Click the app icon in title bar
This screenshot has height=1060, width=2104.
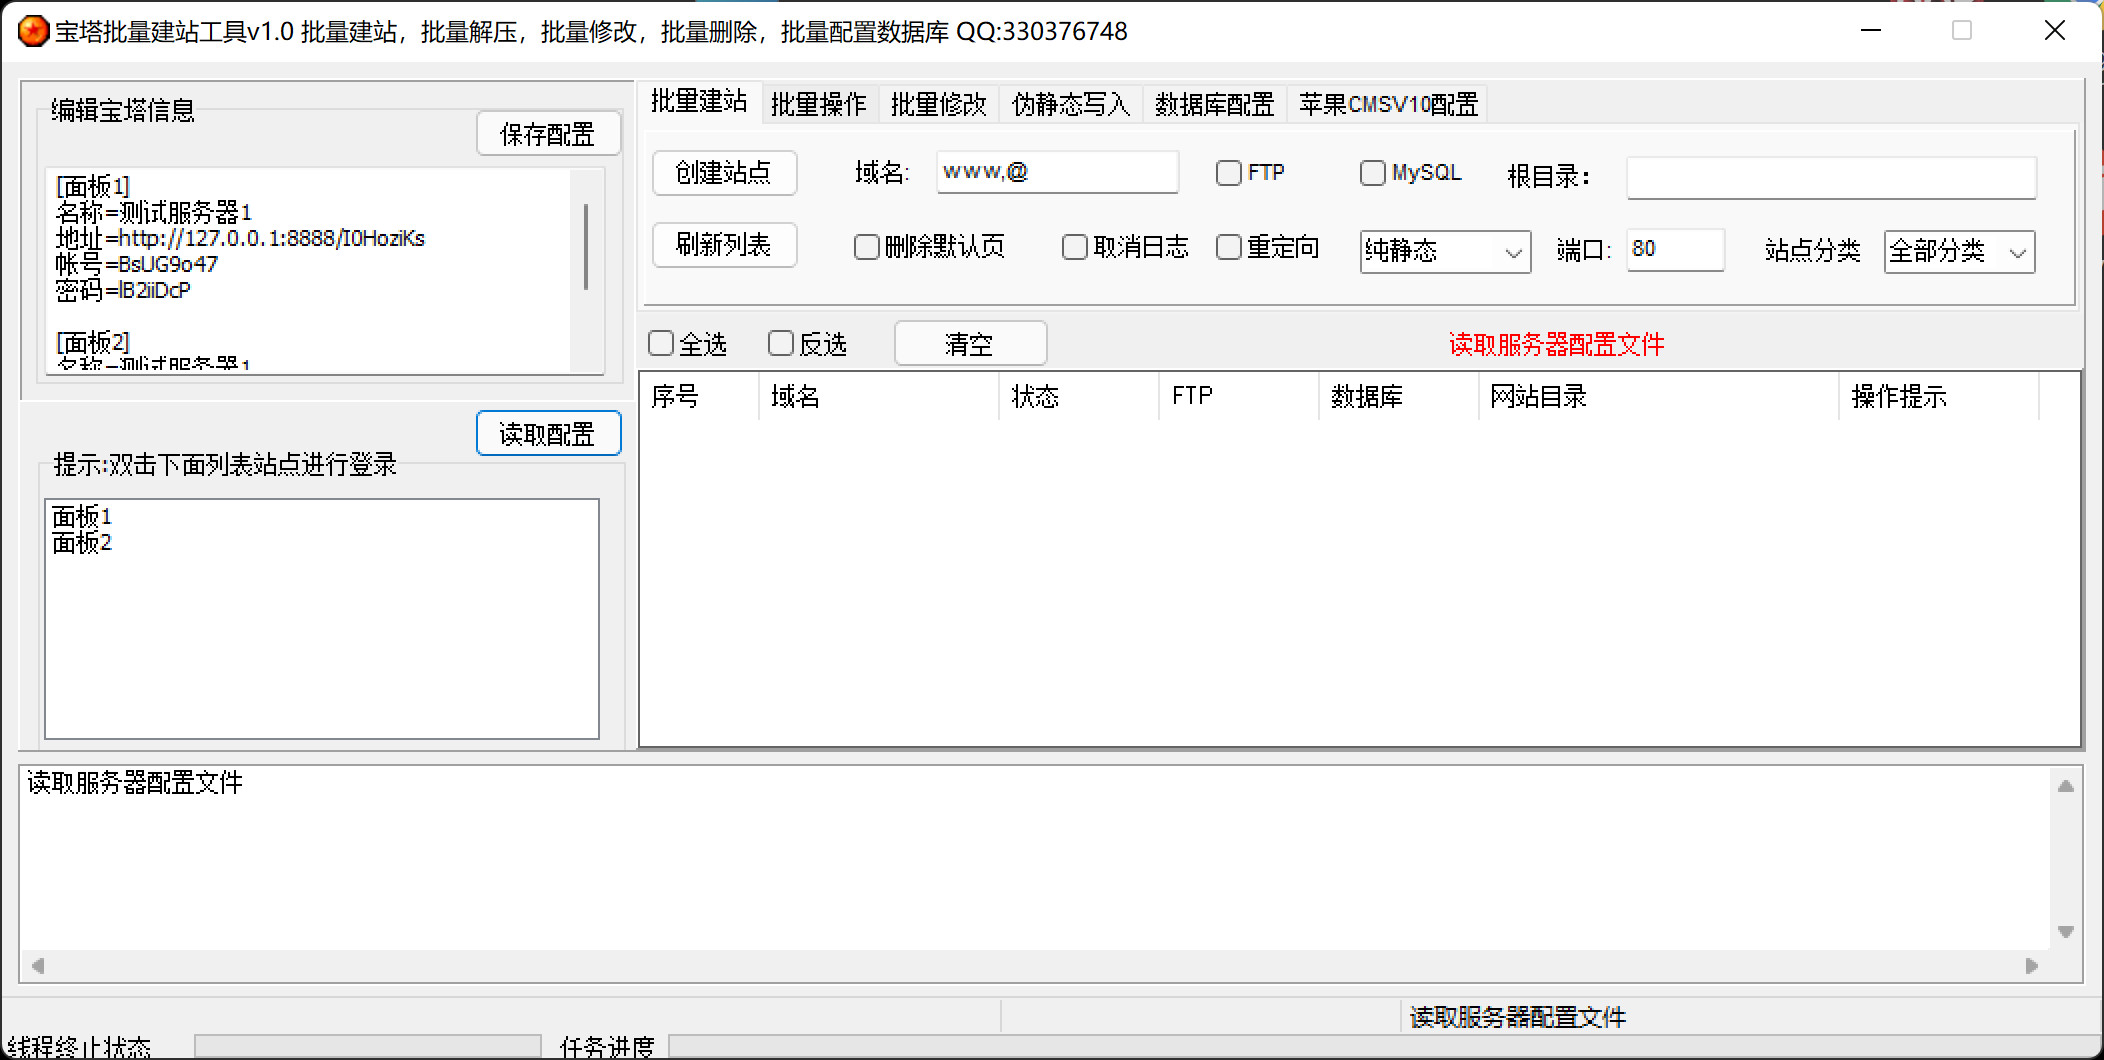tap(33, 31)
